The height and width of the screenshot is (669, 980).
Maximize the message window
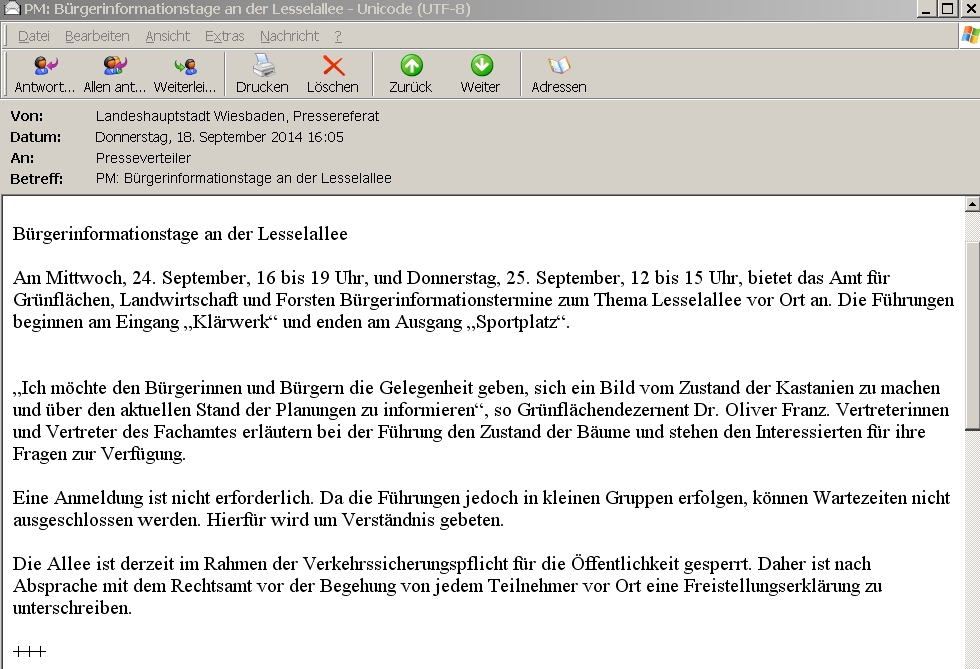[x=948, y=9]
